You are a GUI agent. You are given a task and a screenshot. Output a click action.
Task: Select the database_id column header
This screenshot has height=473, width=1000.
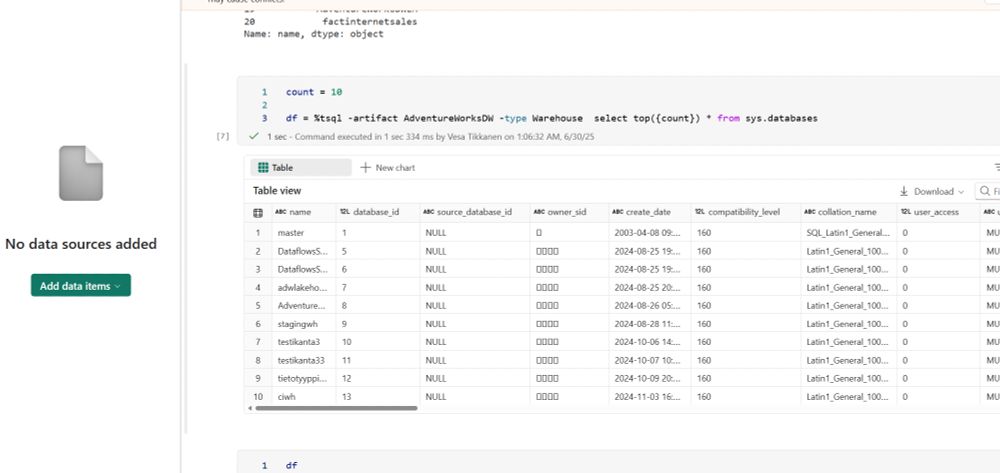click(x=377, y=212)
